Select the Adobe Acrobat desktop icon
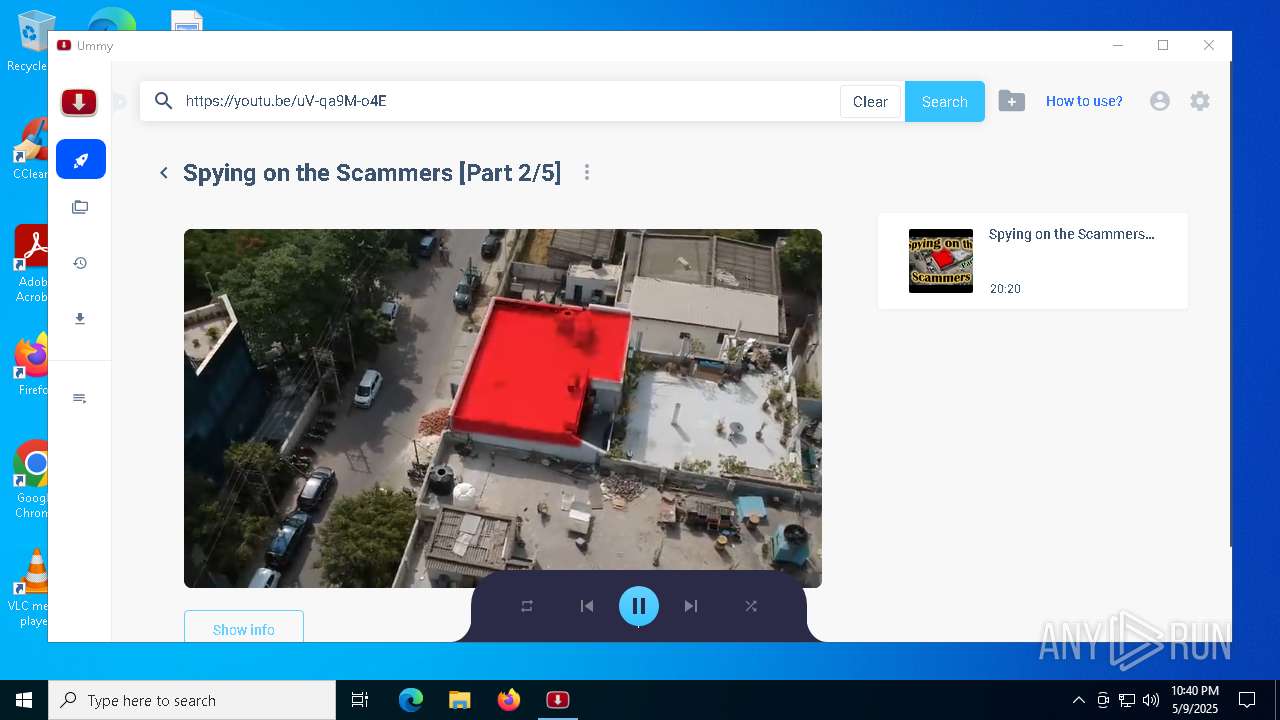 click(30, 264)
